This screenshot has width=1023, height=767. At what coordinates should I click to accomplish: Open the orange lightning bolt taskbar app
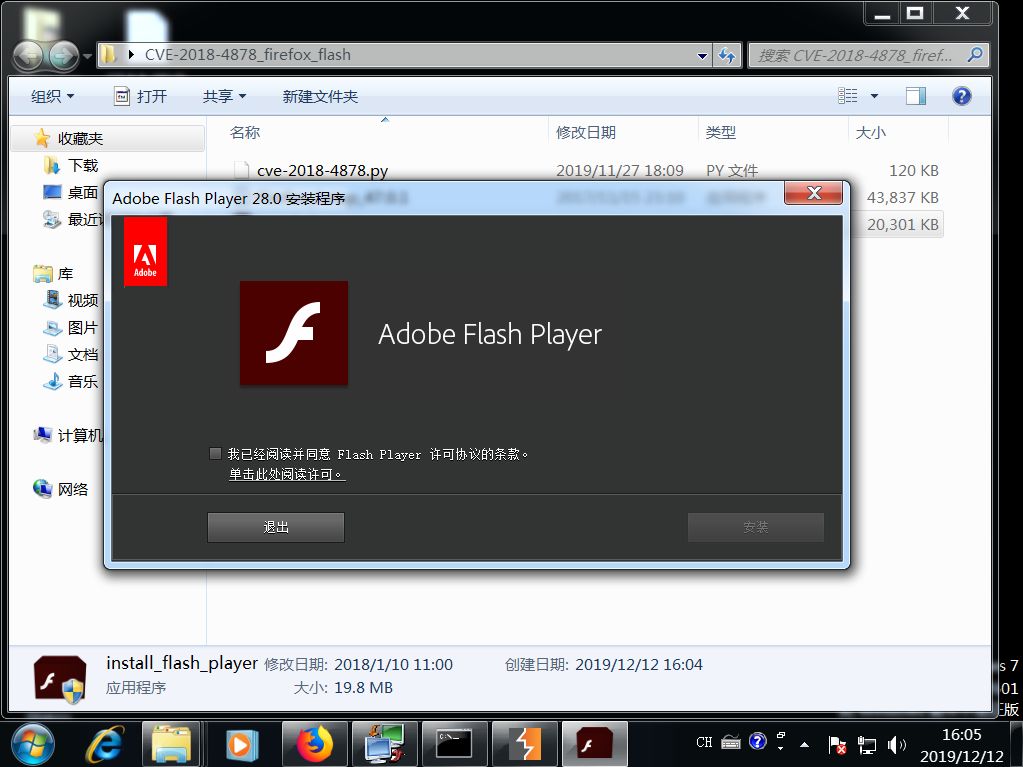tap(525, 744)
